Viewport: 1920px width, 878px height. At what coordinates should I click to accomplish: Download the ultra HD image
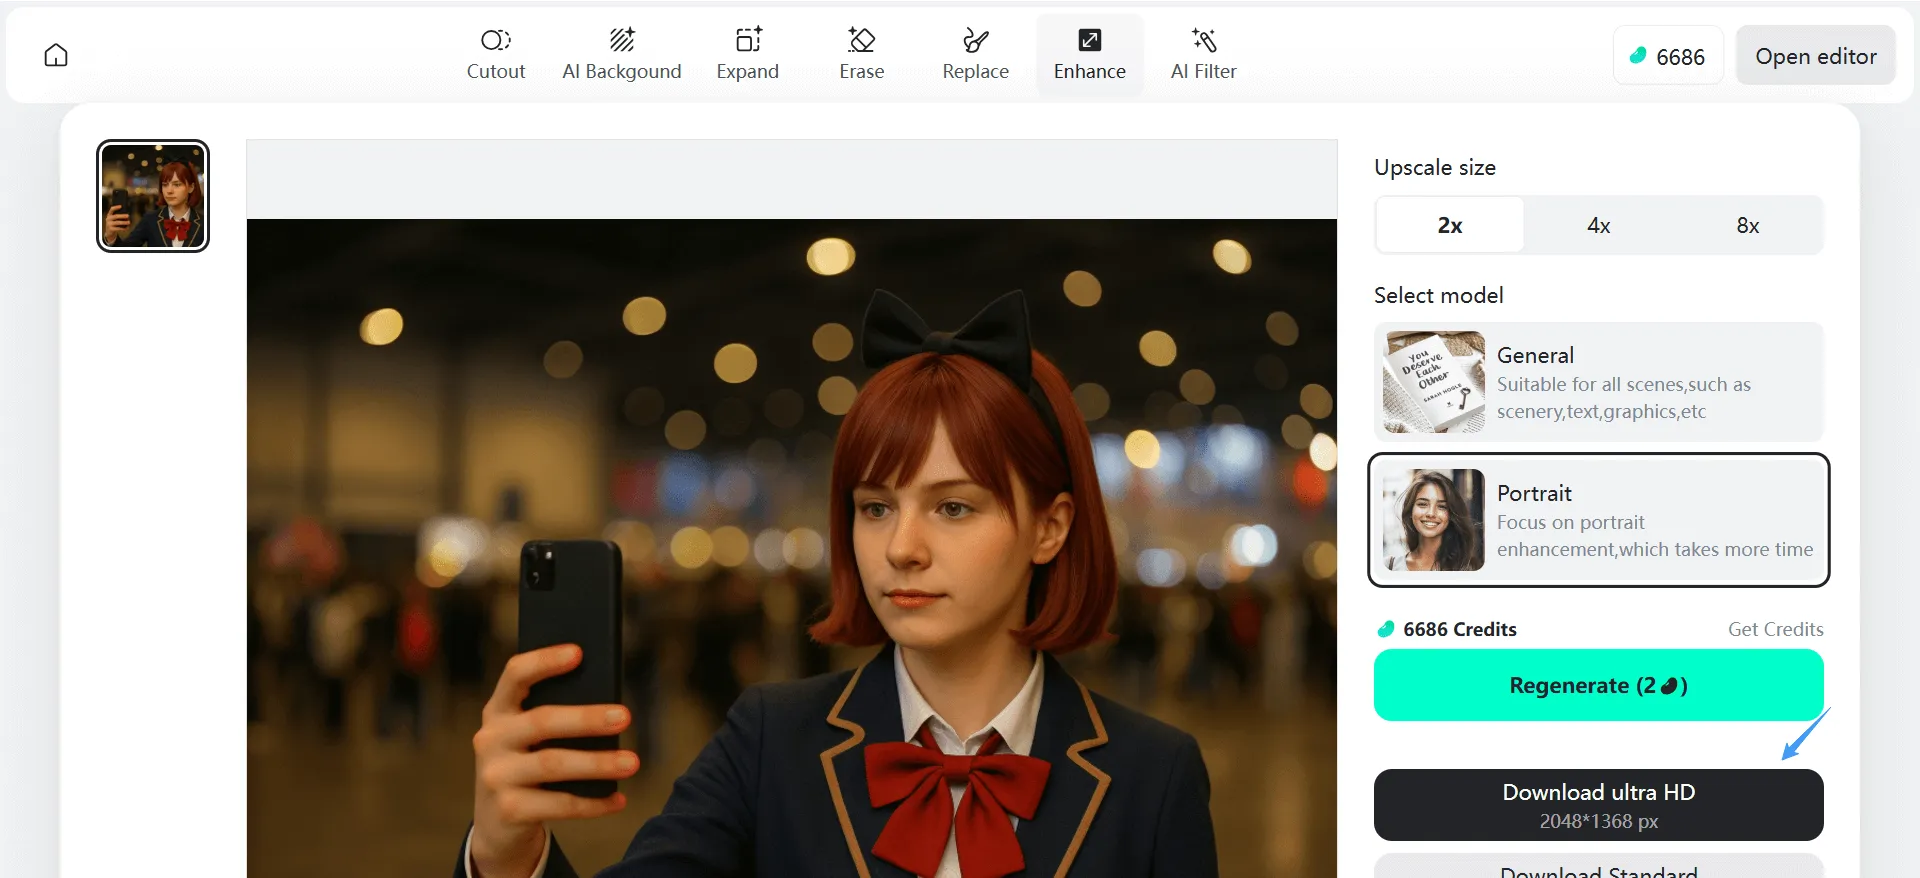(x=1598, y=805)
